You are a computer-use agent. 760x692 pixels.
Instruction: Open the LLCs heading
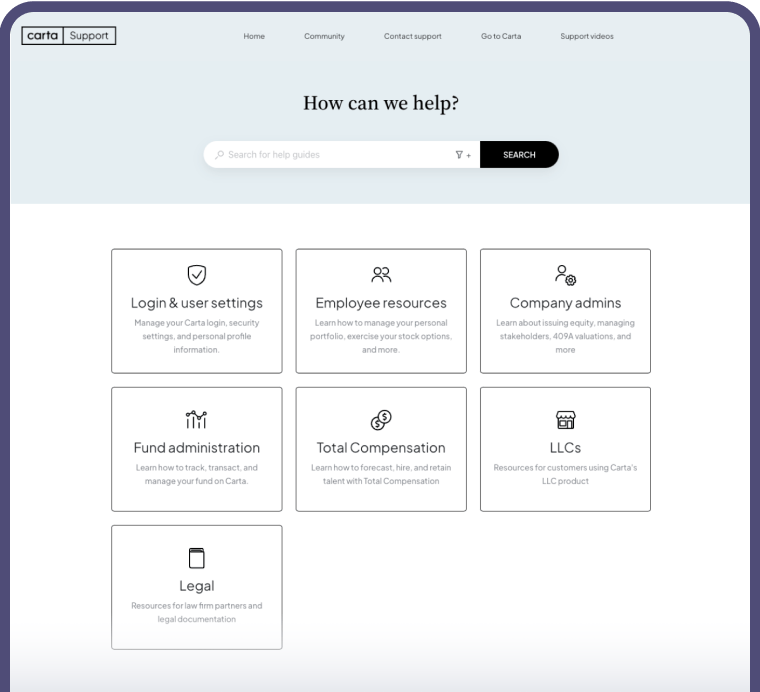point(565,448)
